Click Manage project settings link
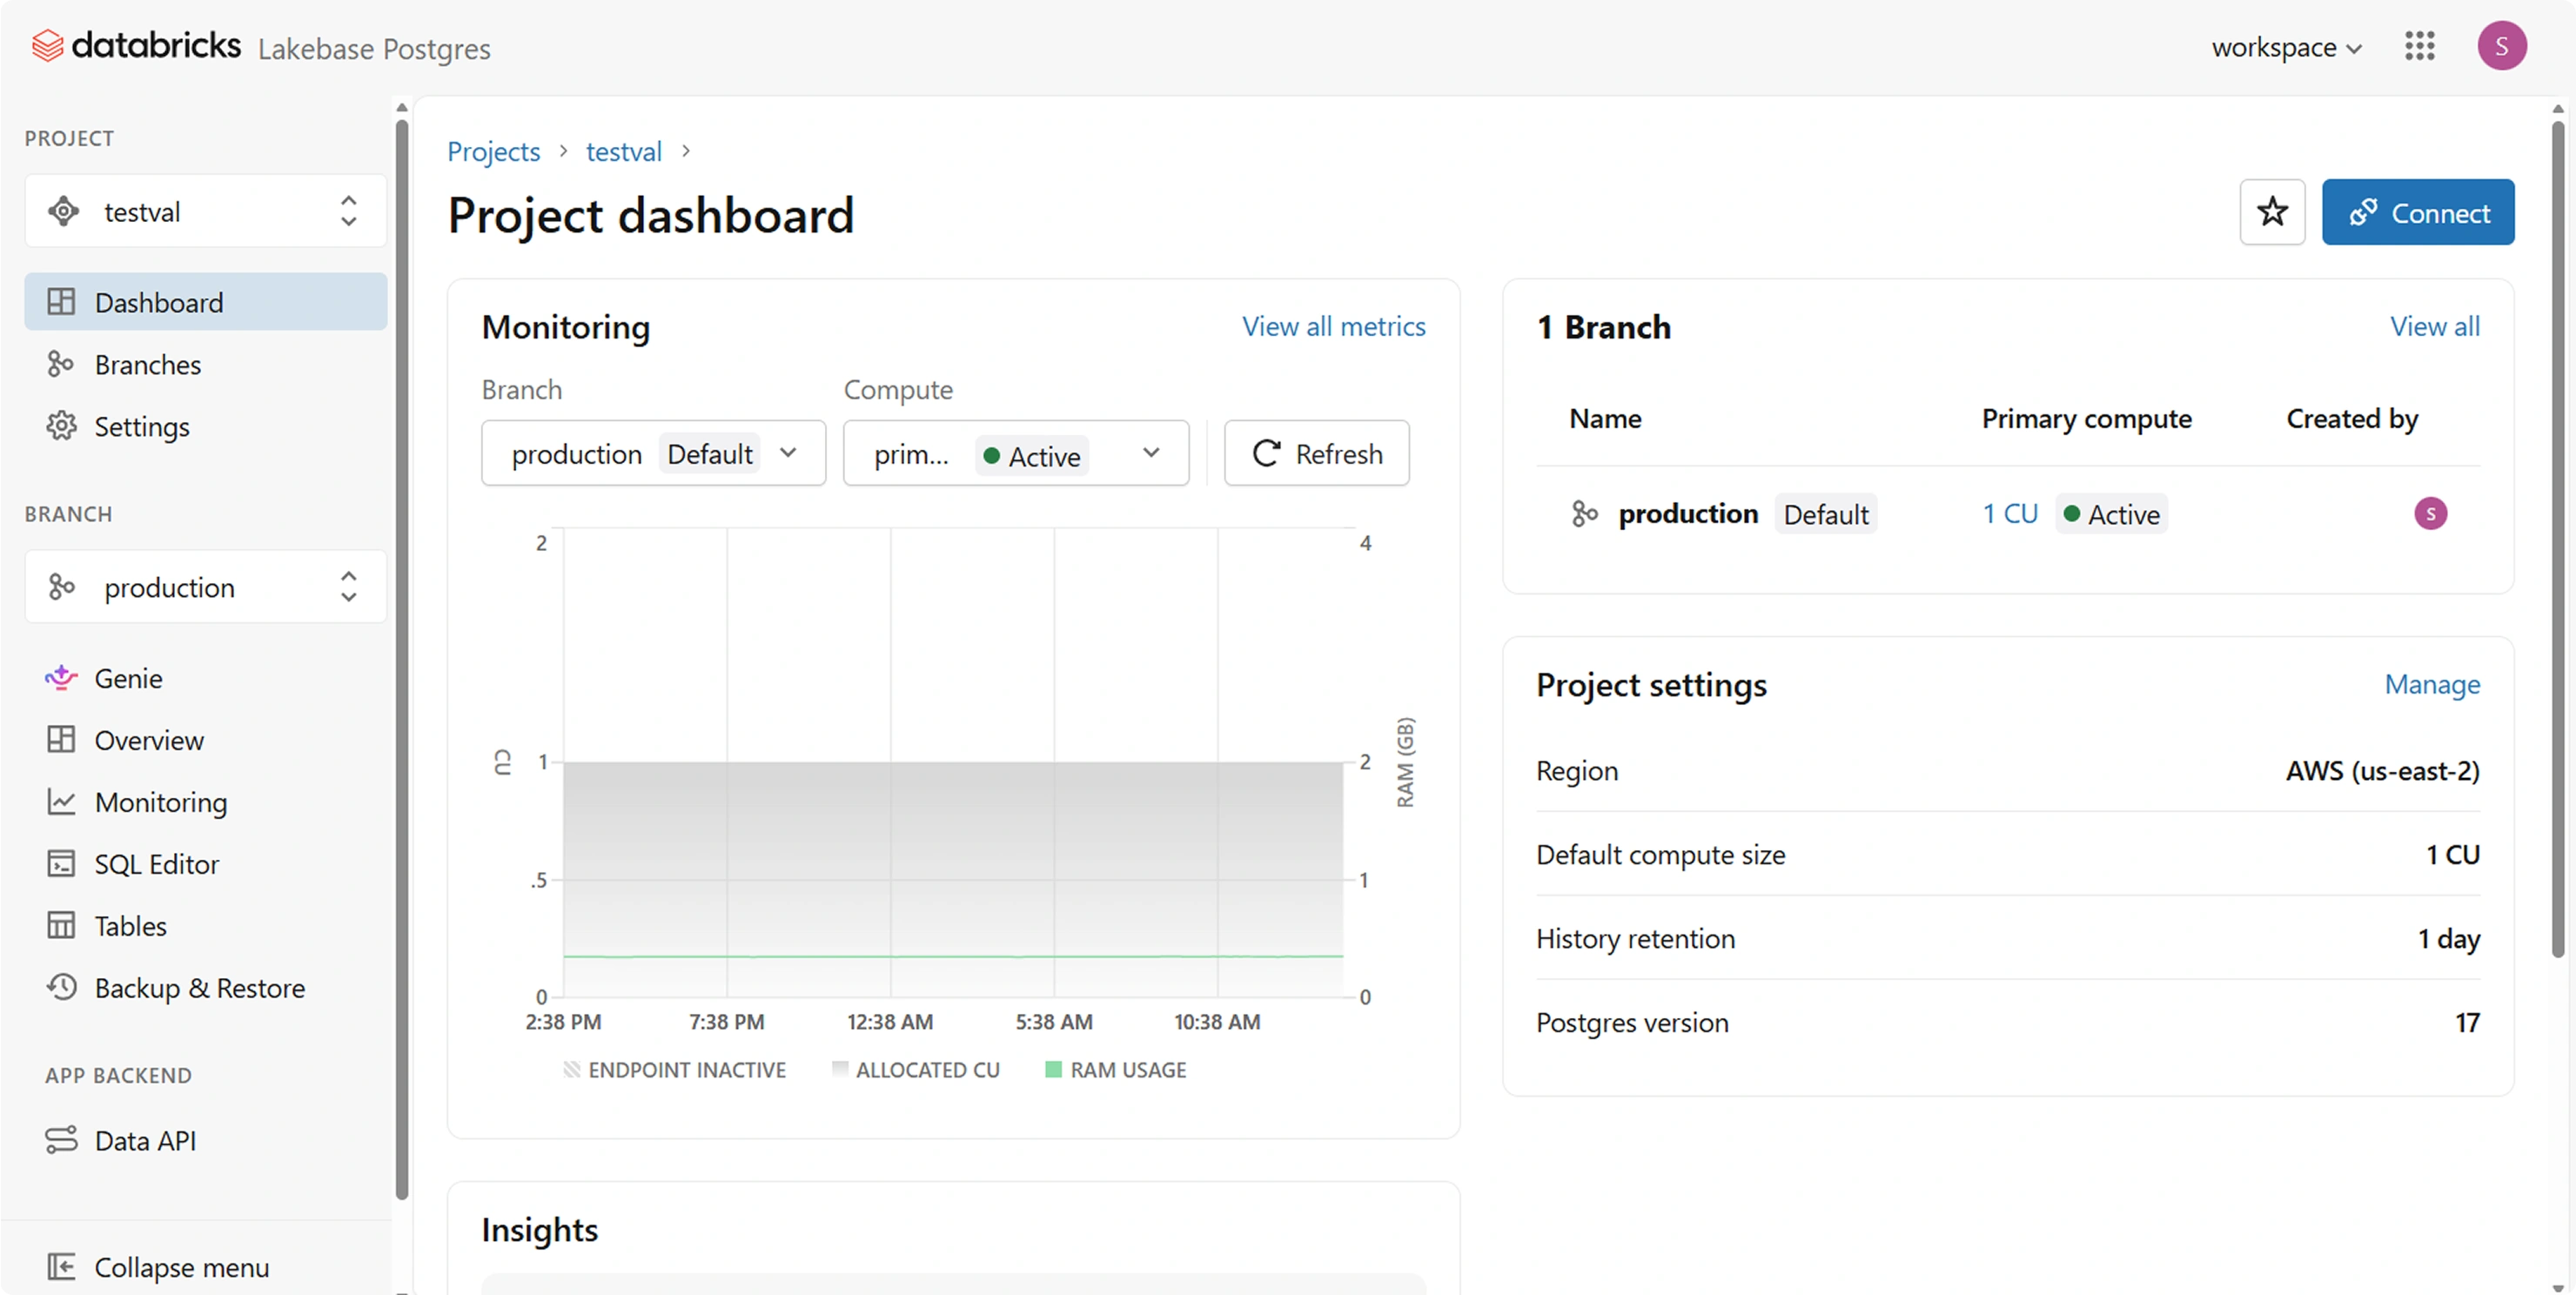 [x=2432, y=684]
